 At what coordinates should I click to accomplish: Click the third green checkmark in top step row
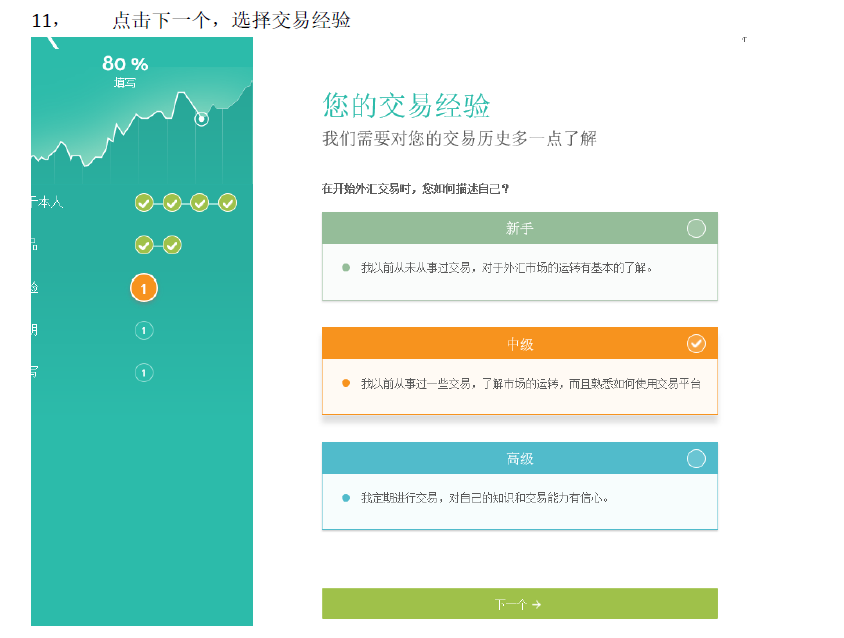200,203
